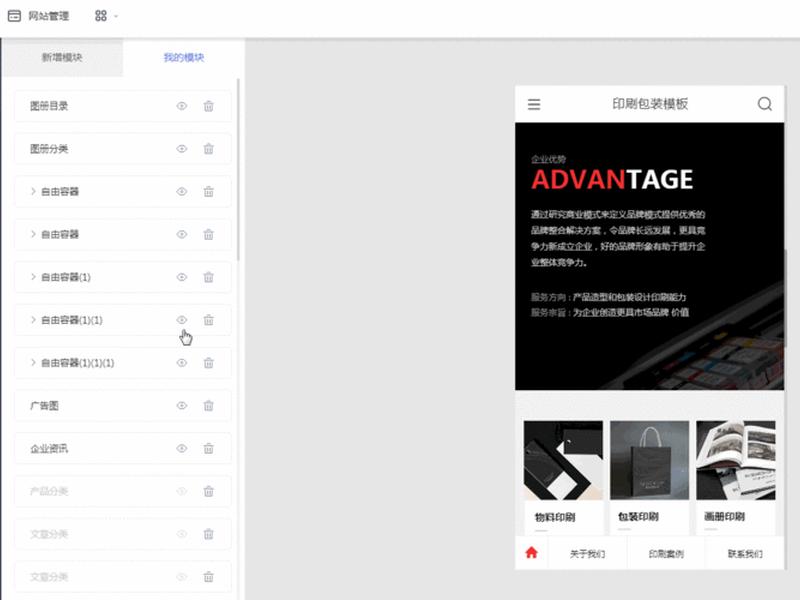Click the 包装印刷 label
Screen dimensions: 800x600
click(638, 517)
